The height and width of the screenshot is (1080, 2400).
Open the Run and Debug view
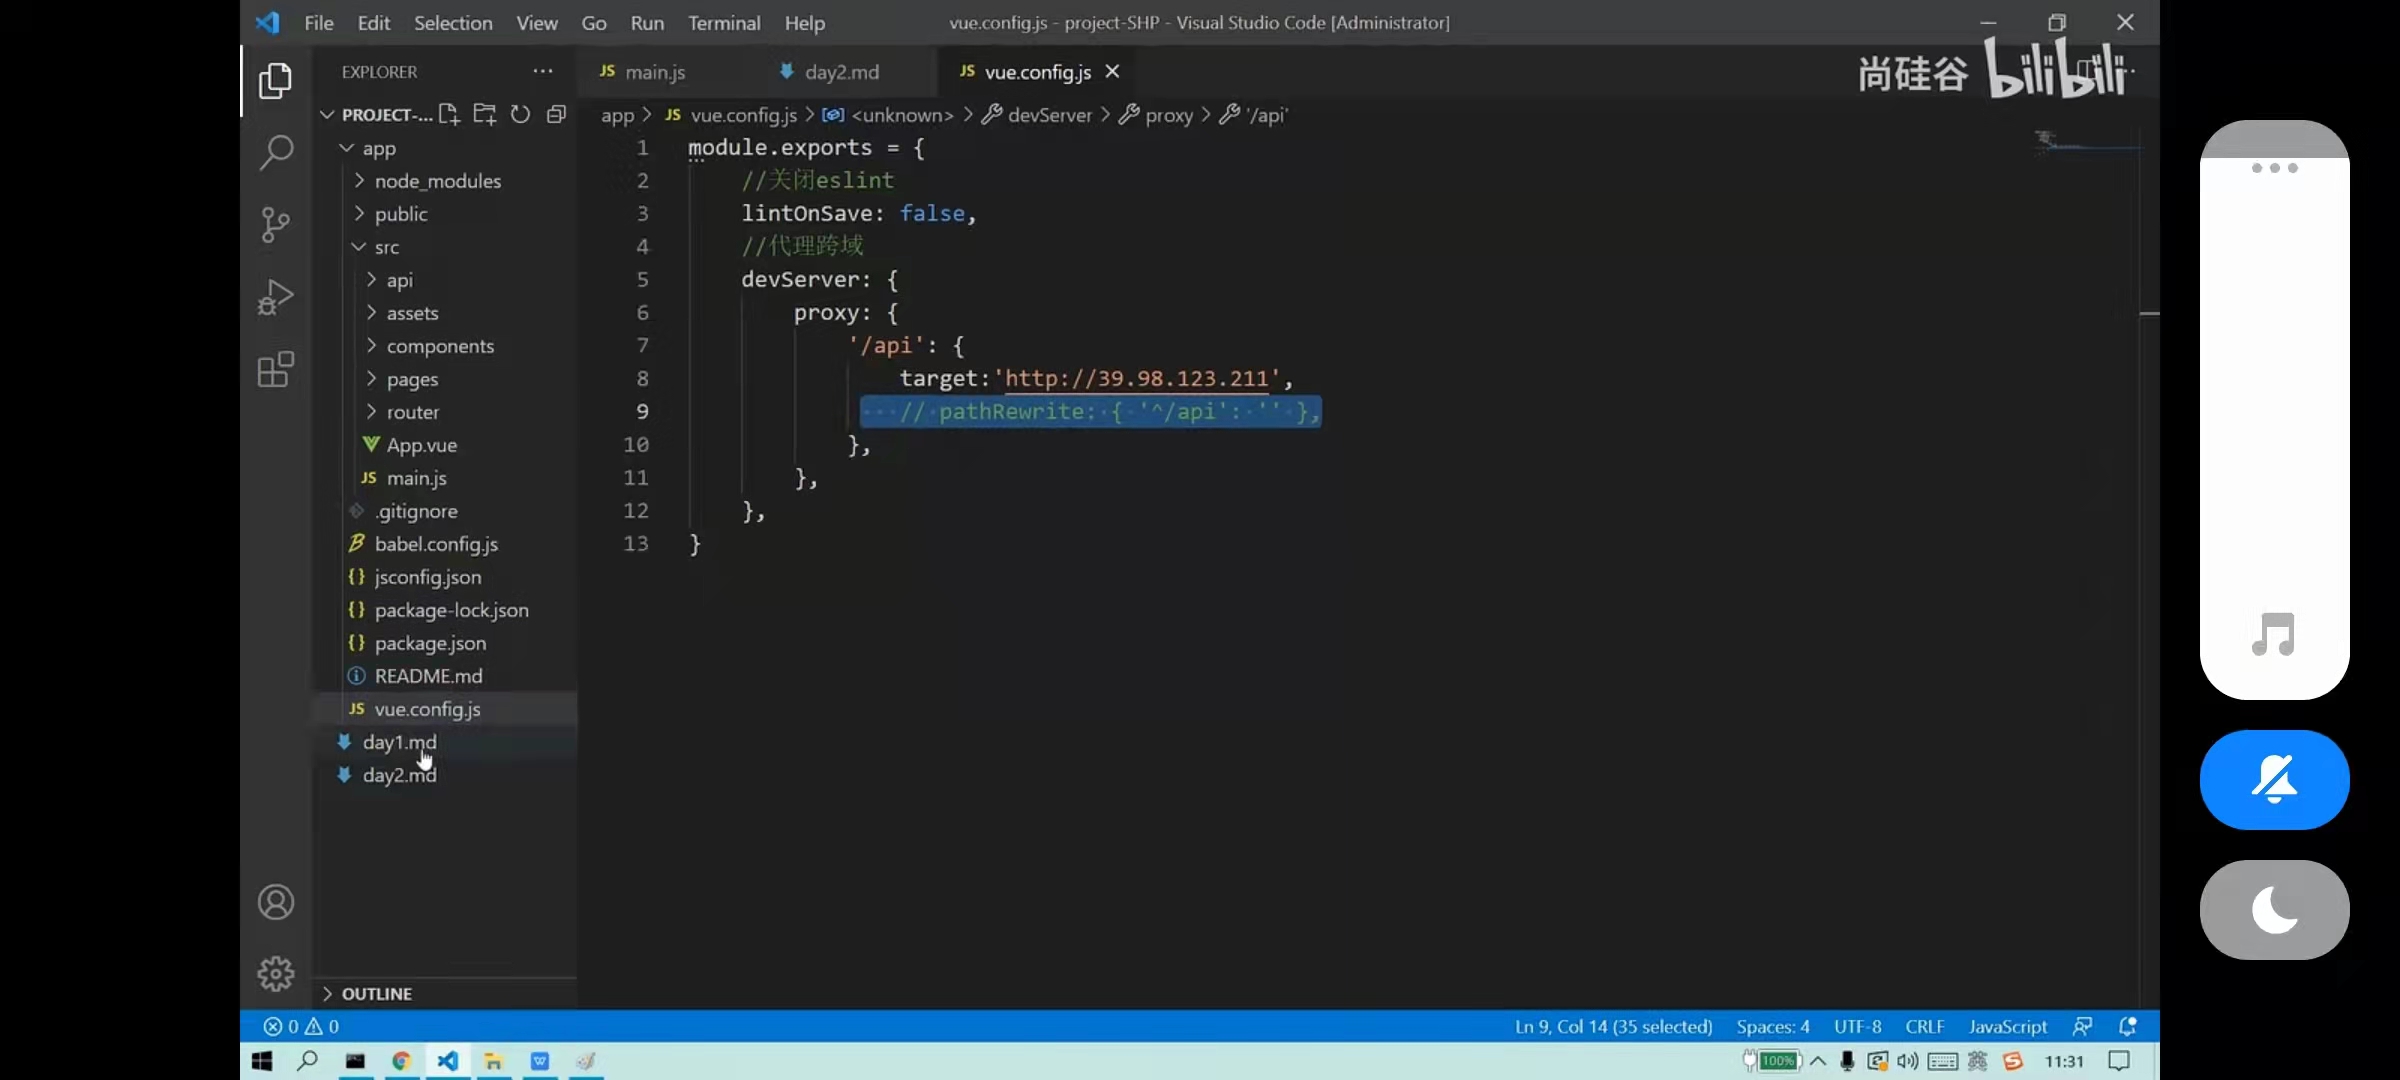pyautogui.click(x=276, y=297)
